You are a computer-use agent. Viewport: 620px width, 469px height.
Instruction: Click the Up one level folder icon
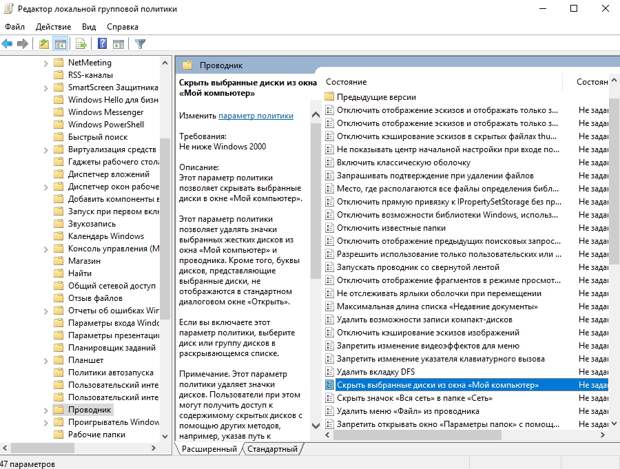(44, 43)
